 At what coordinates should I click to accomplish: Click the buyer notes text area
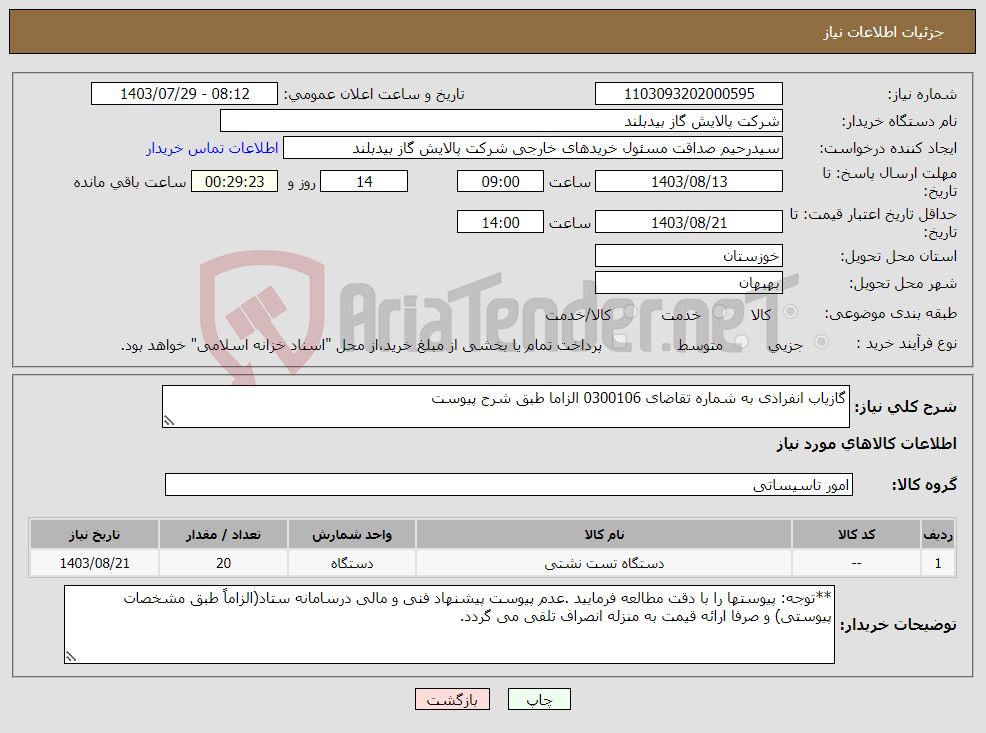(x=449, y=624)
